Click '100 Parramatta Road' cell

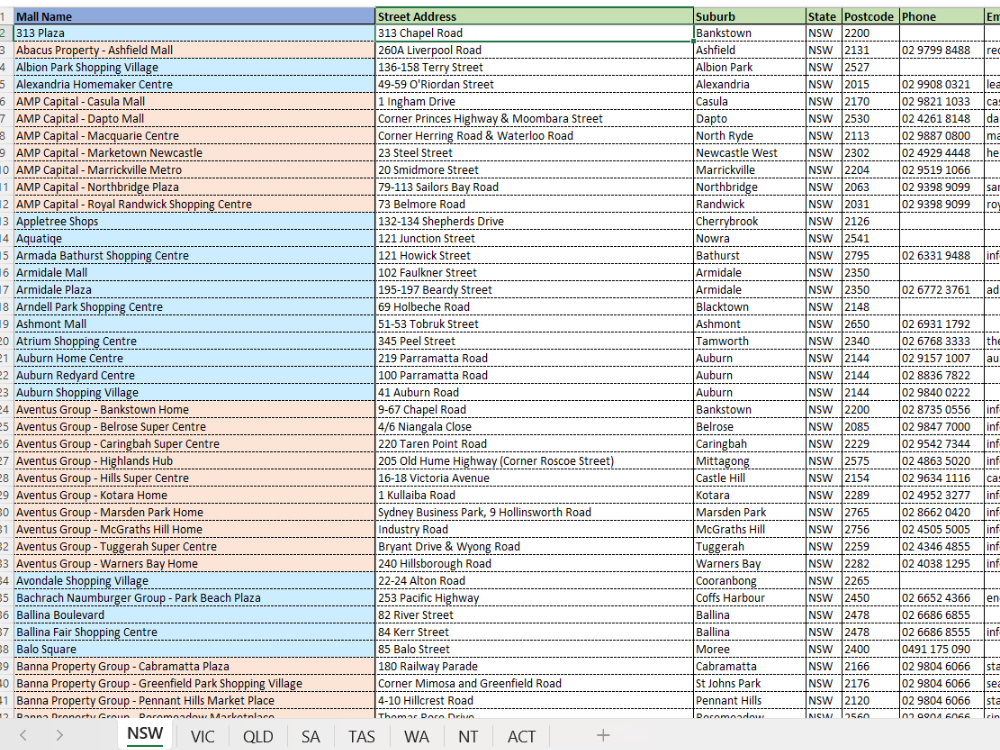(x=534, y=375)
